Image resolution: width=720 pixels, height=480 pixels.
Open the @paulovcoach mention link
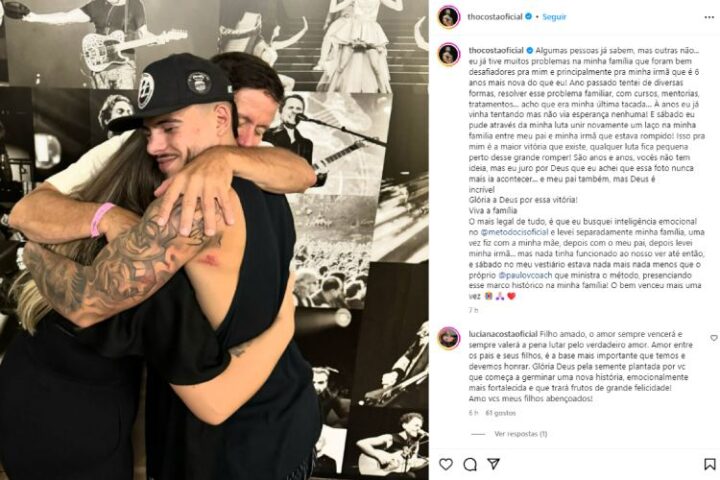coord(525,275)
